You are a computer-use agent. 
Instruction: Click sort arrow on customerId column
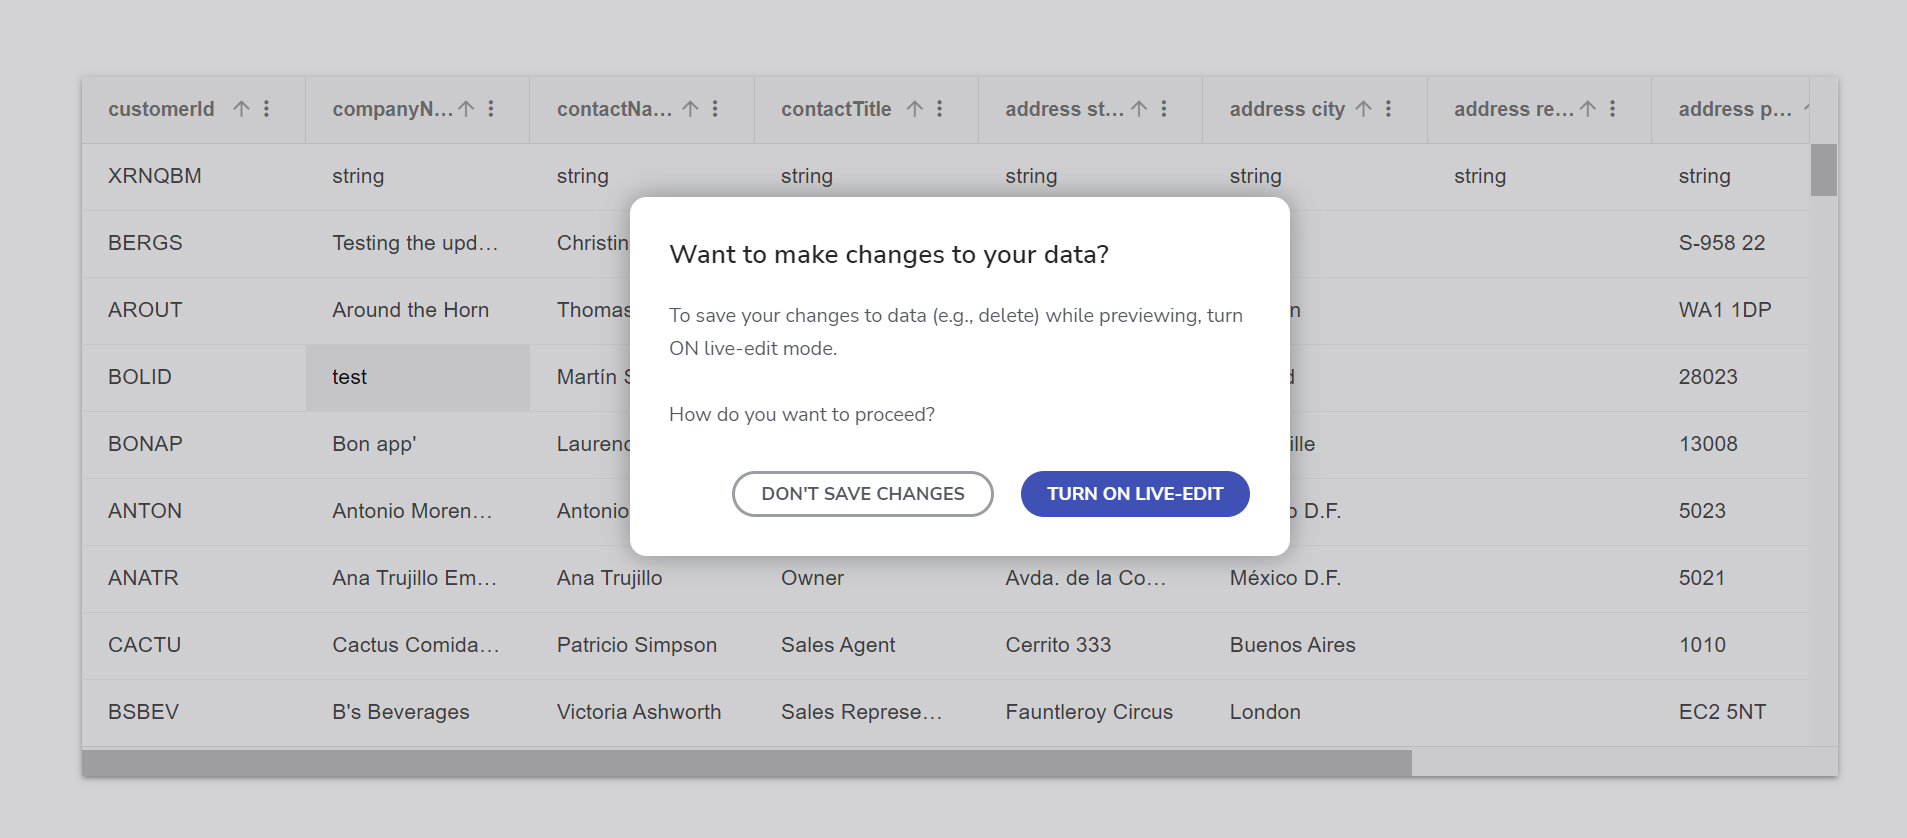pos(241,109)
